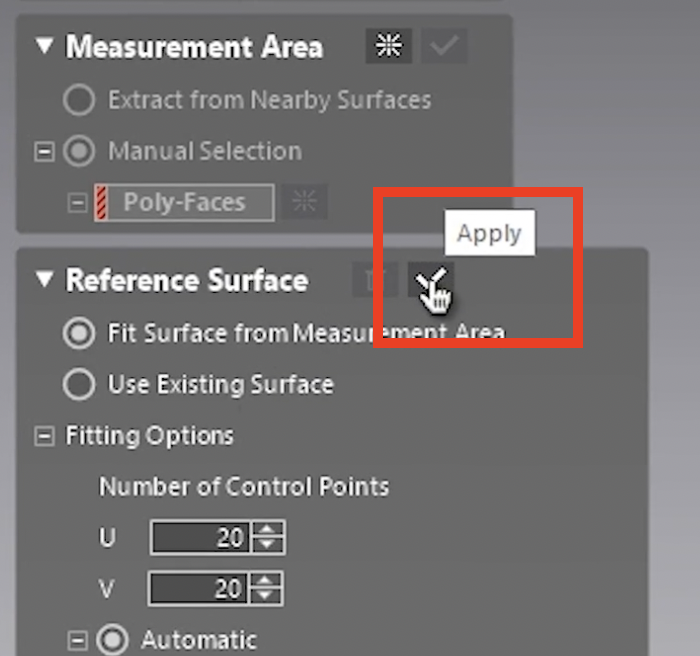Collapse the Measurement Area section triangle
The width and height of the screenshot is (700, 656).
pyautogui.click(x=45, y=46)
